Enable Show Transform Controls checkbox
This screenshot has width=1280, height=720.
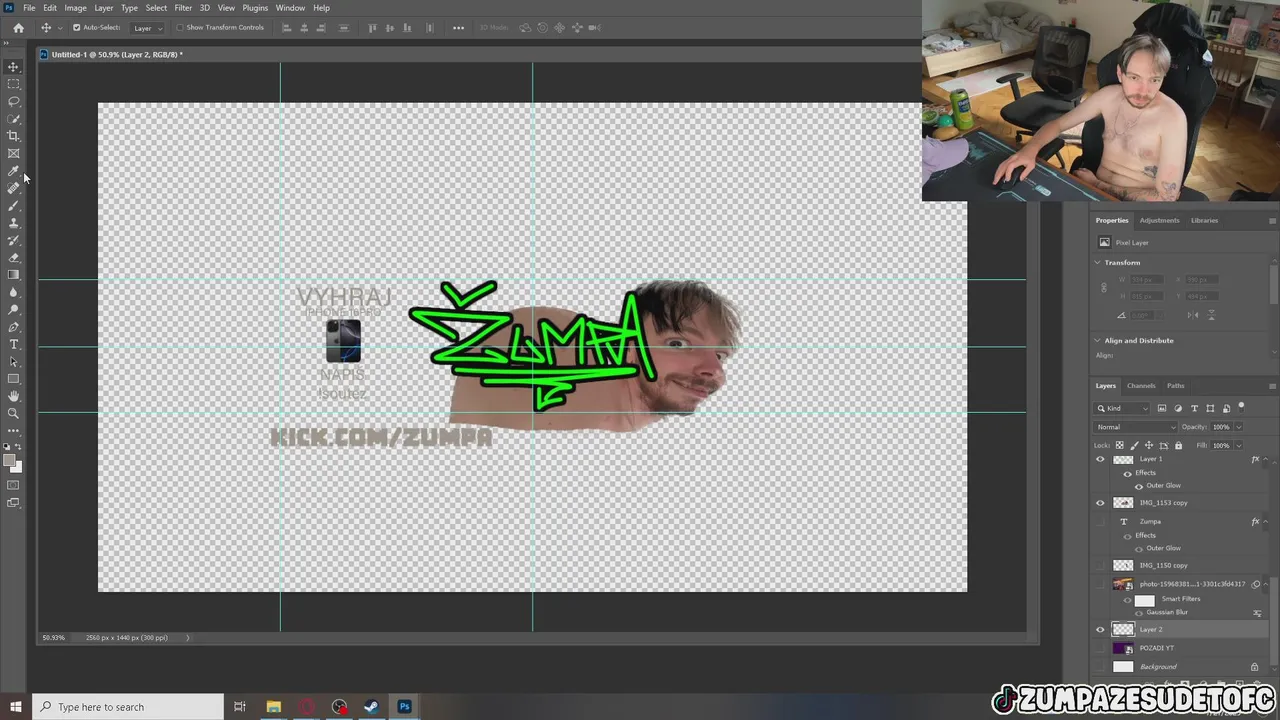pyautogui.click(x=180, y=28)
